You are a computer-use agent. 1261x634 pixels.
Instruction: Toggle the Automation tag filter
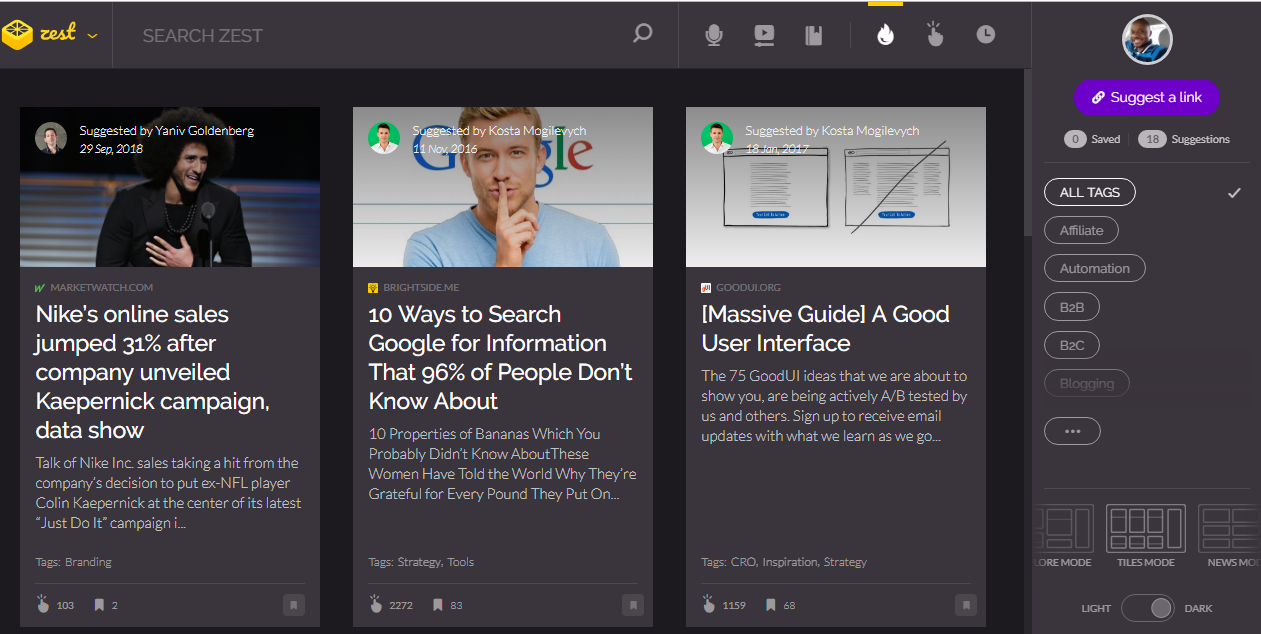(1095, 268)
